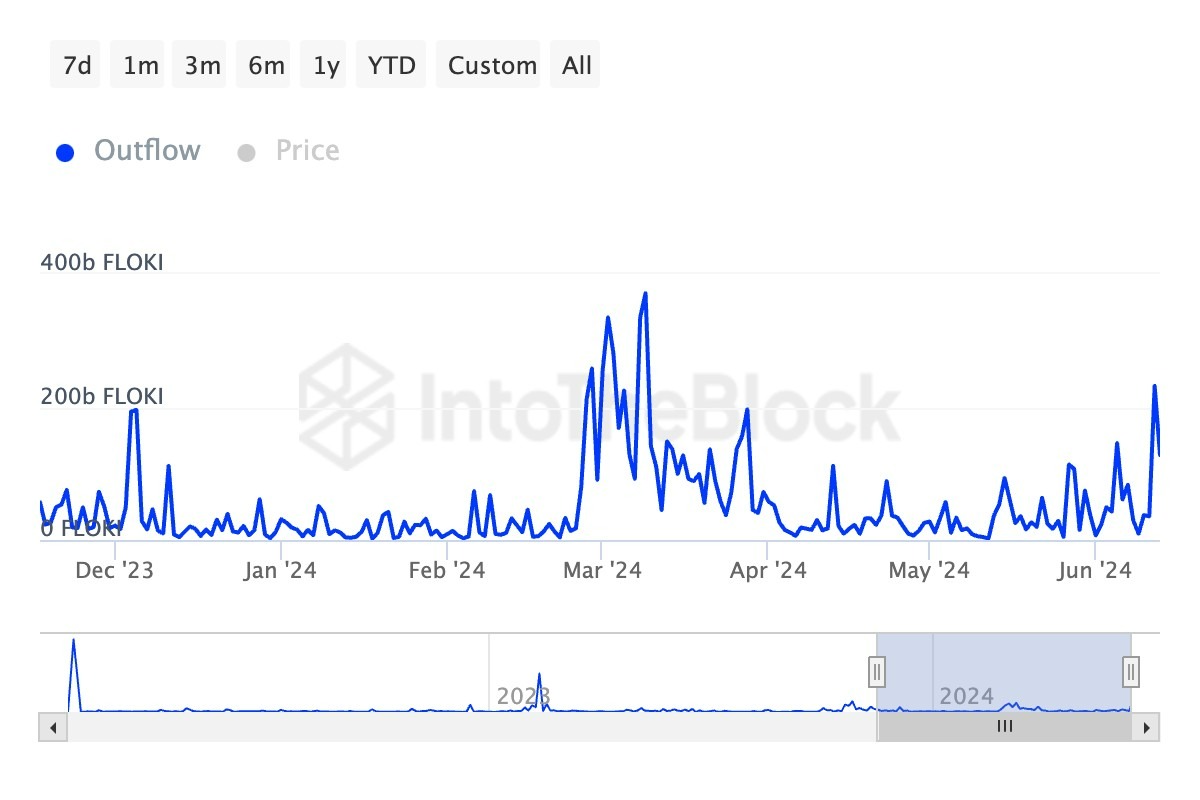Click the March 2024 outflow peak
The image size is (1200, 800).
645,294
